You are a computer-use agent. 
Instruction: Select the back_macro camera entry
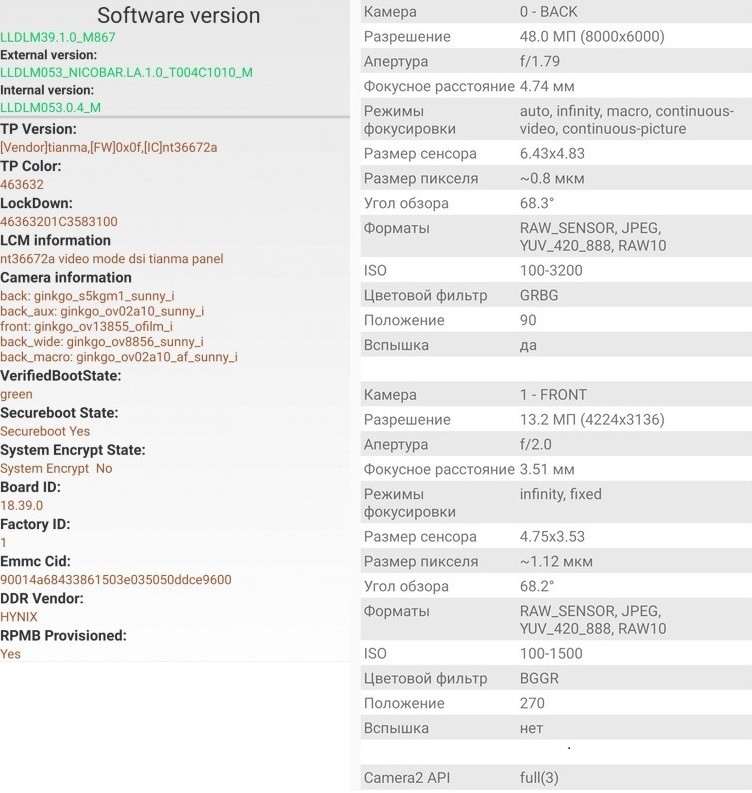point(118,357)
